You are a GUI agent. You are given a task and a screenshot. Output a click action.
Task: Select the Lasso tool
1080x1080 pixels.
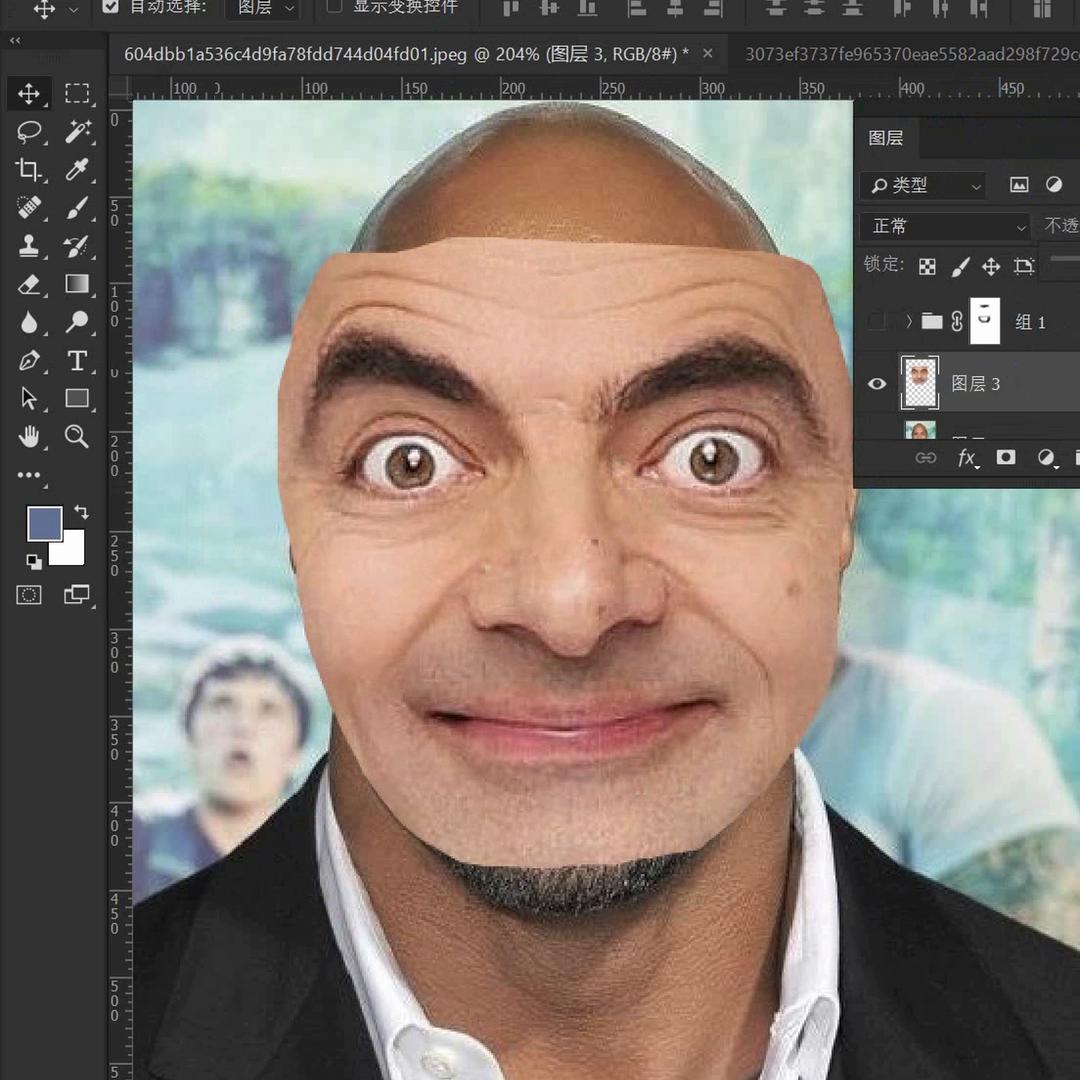tap(29, 132)
